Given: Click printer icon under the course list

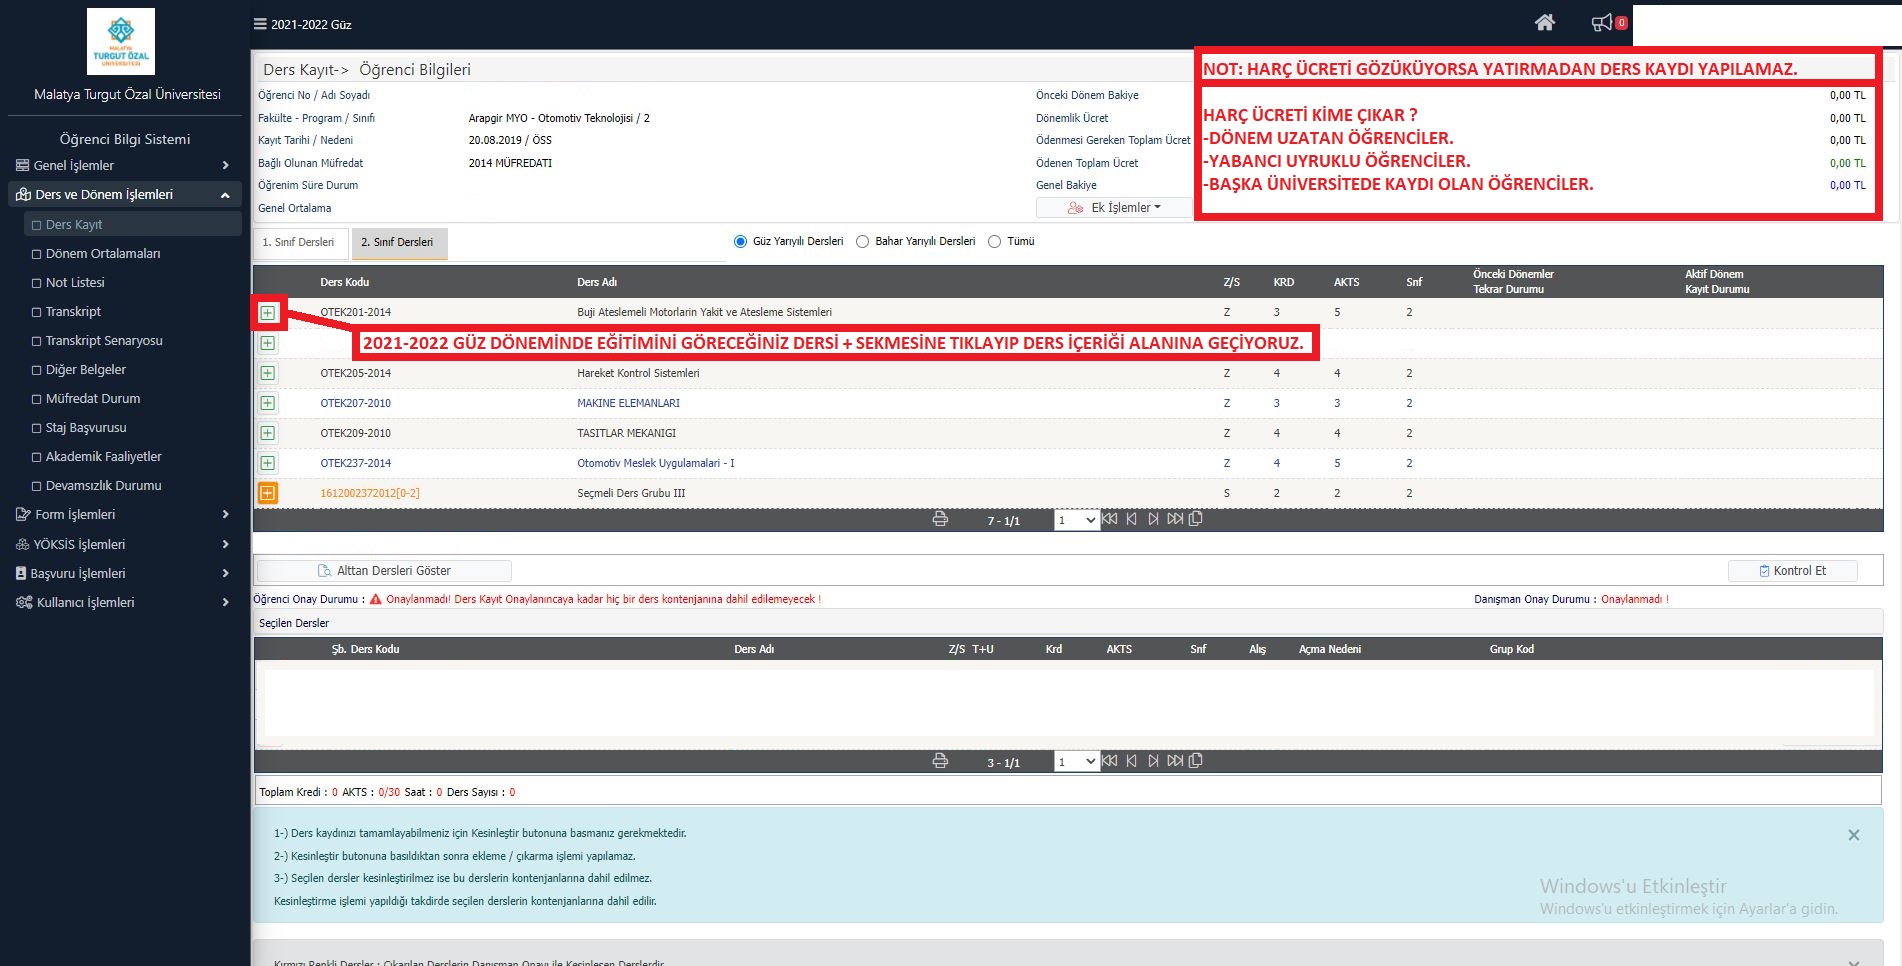Looking at the screenshot, I should [940, 519].
